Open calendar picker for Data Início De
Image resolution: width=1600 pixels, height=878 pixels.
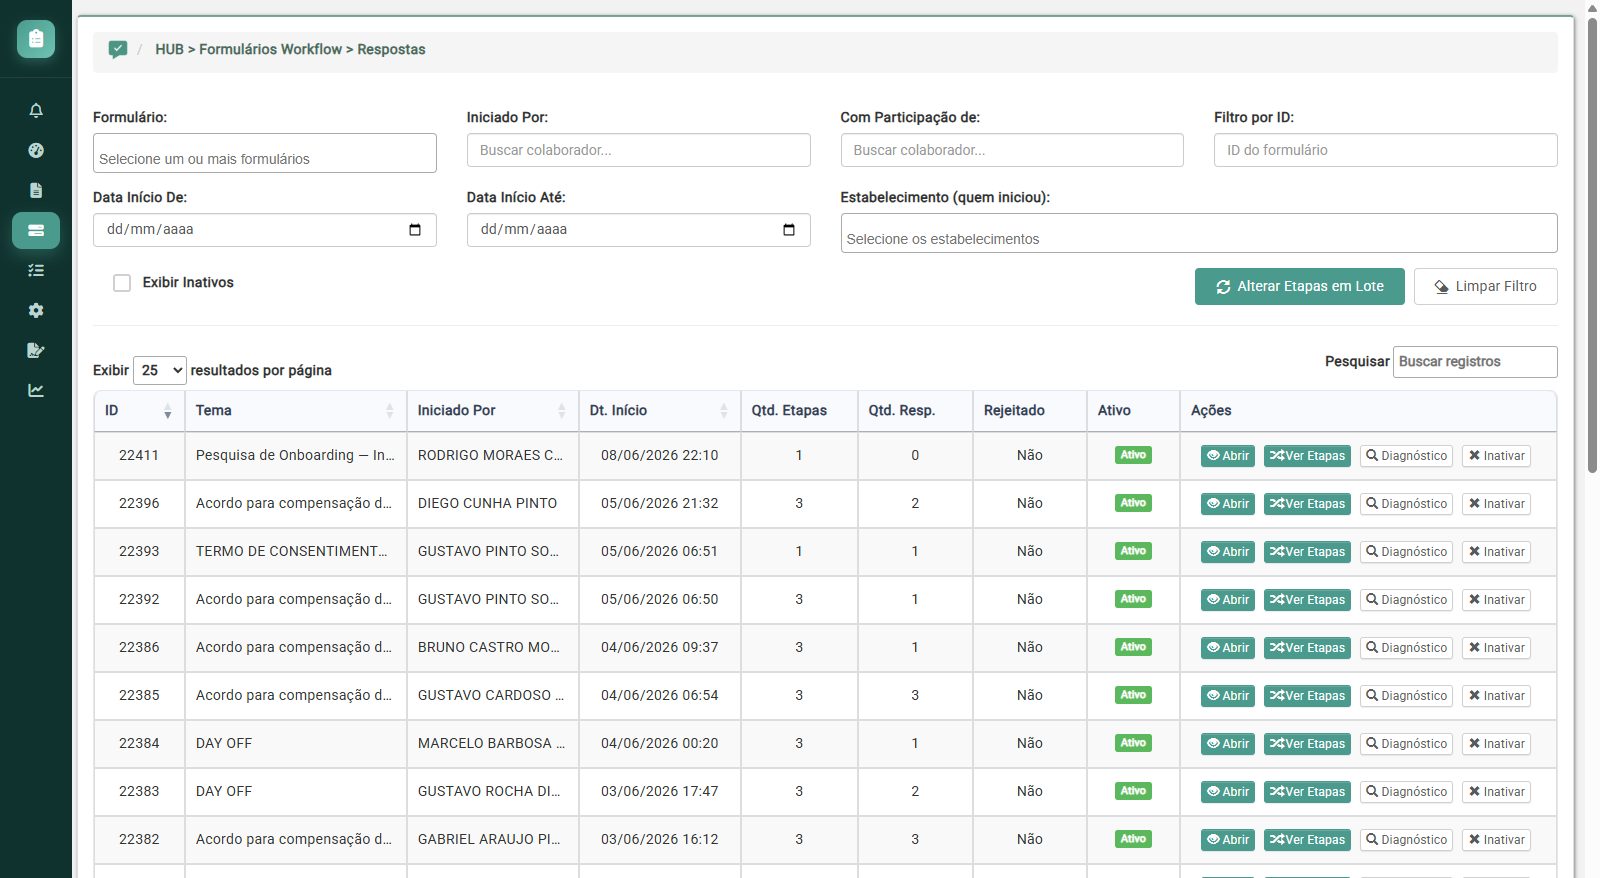pyautogui.click(x=415, y=230)
